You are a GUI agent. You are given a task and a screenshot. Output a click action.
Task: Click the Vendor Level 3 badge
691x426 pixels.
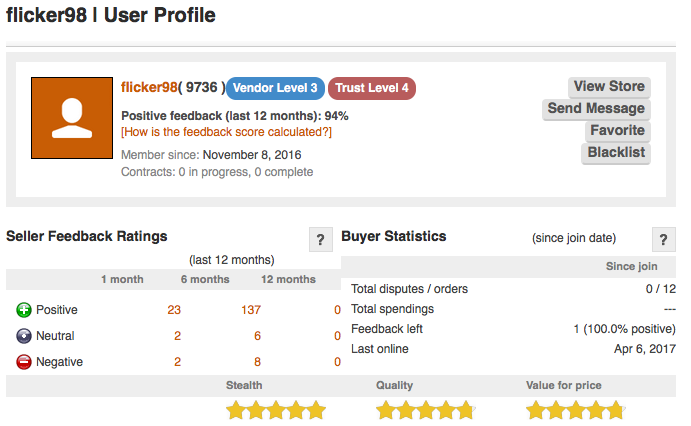[x=275, y=88]
